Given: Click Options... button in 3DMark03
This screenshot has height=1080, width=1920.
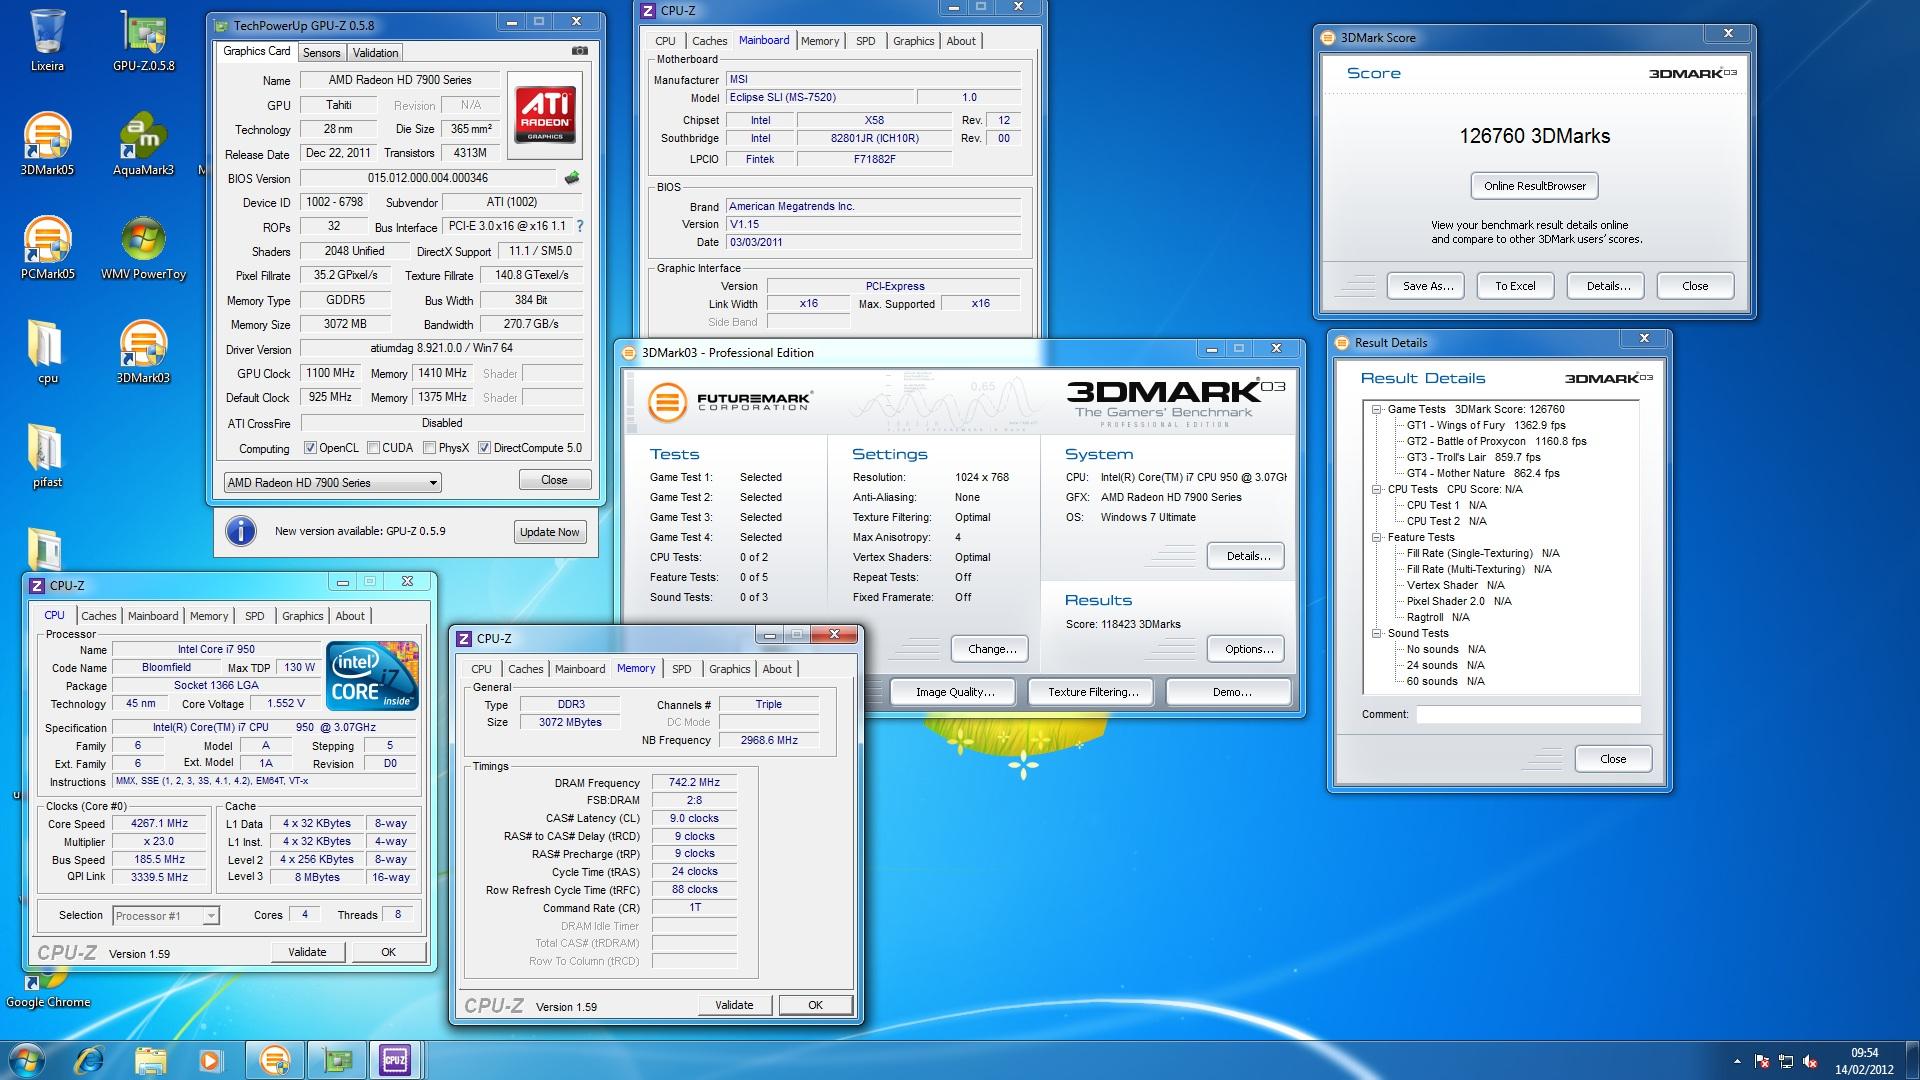Looking at the screenshot, I should [x=1248, y=649].
